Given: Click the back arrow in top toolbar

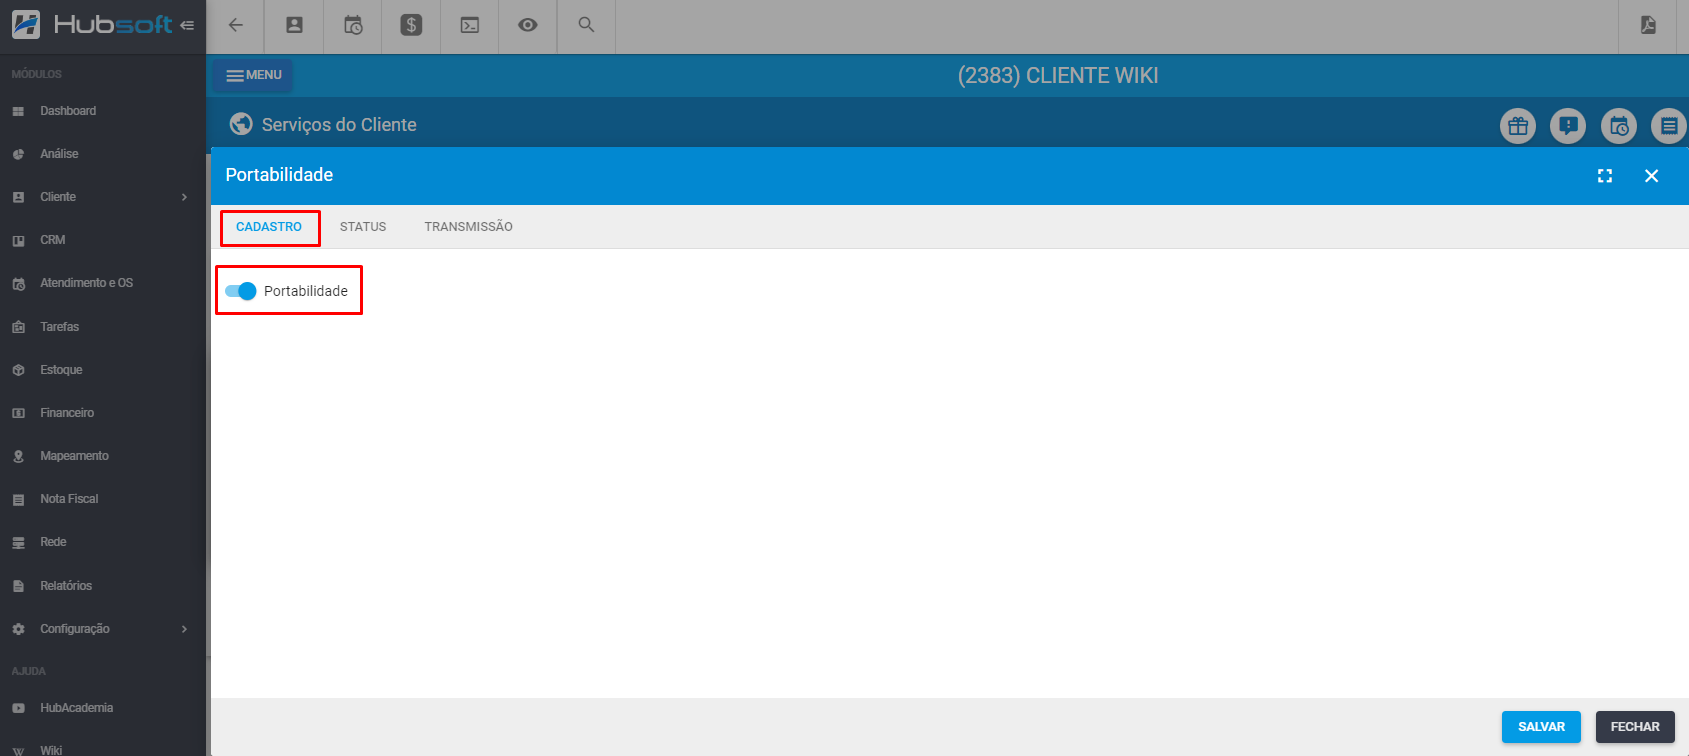Looking at the screenshot, I should pos(236,26).
